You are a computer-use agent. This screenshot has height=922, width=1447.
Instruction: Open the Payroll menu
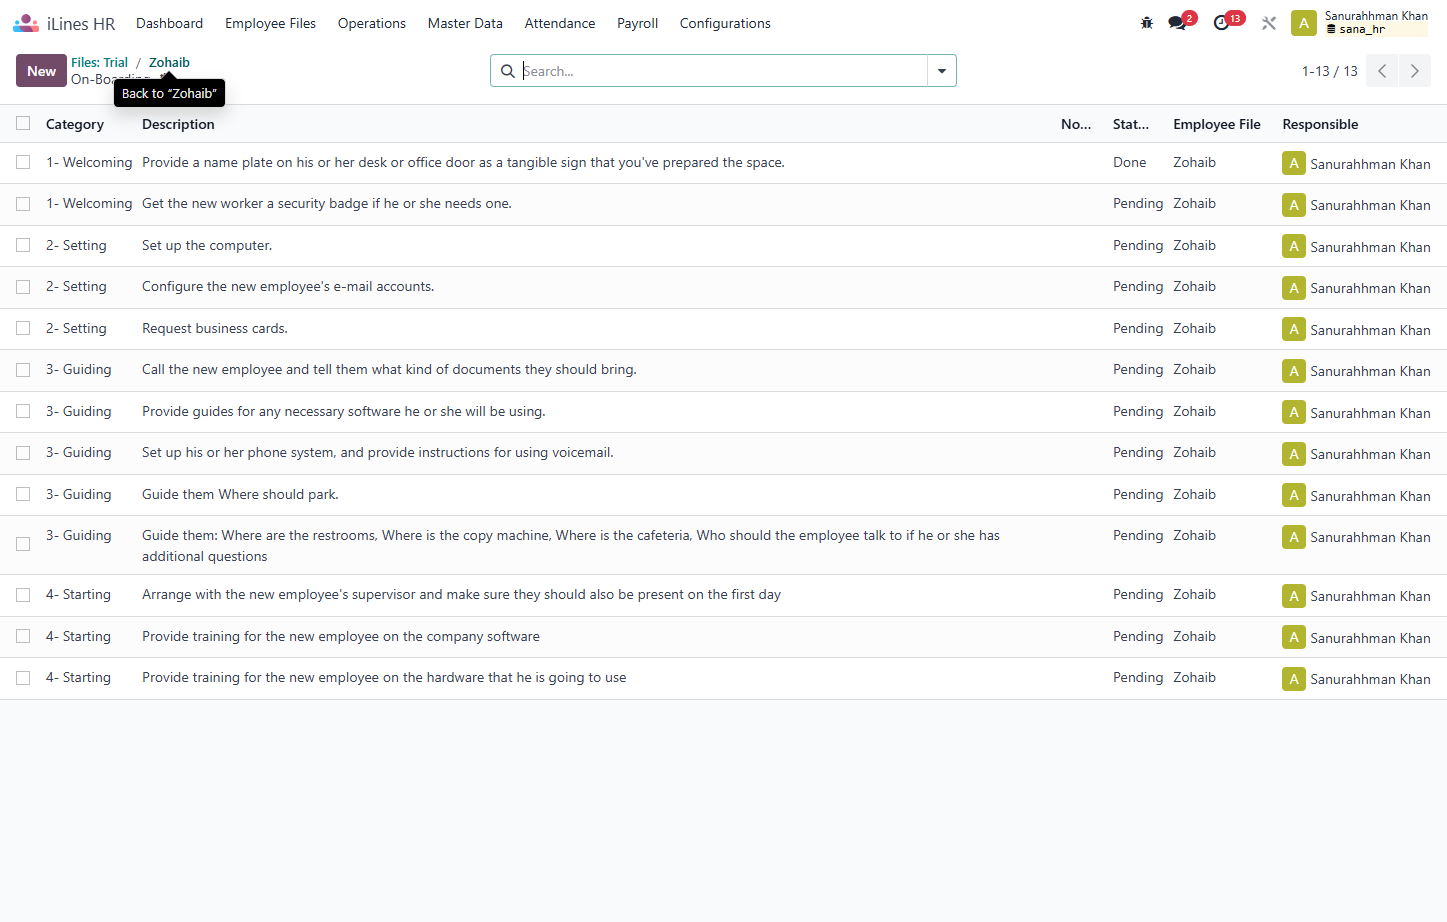click(x=637, y=23)
